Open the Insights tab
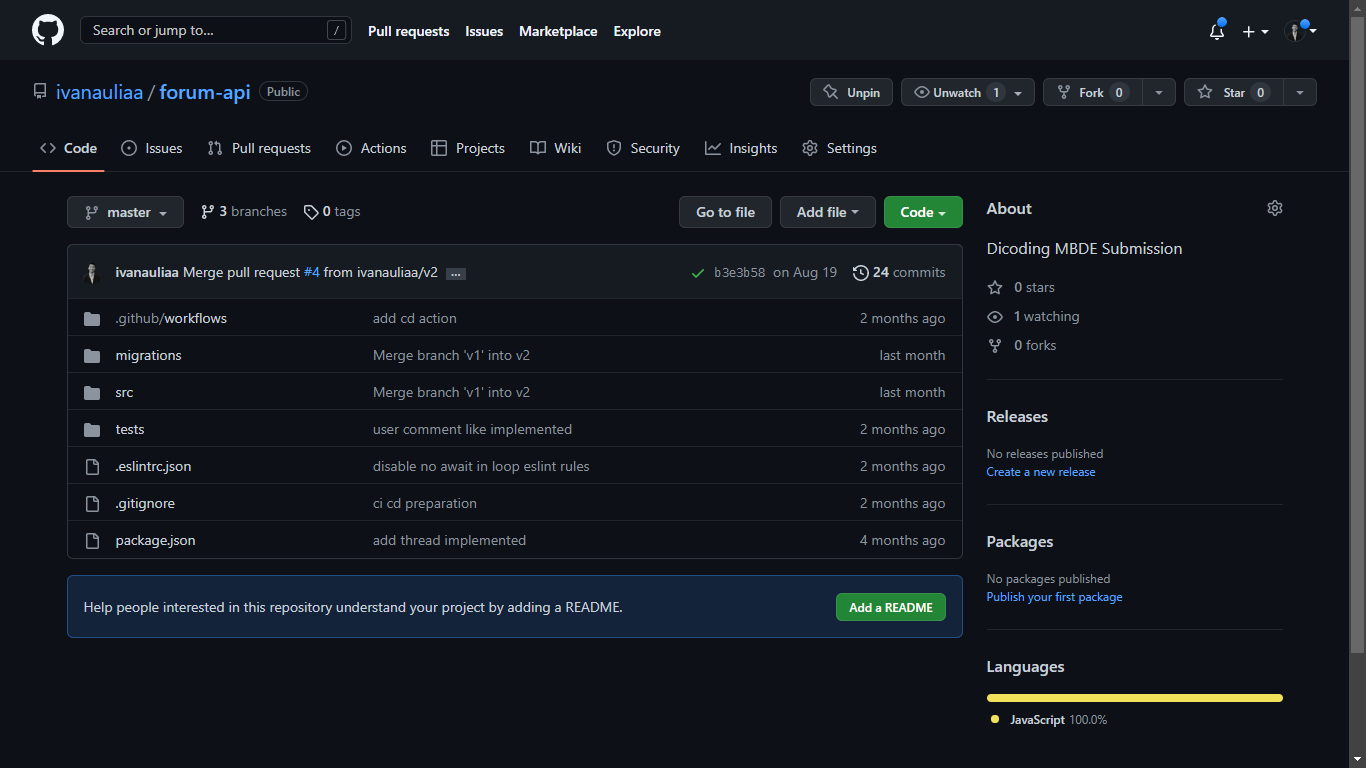The width and height of the screenshot is (1366, 768). pyautogui.click(x=741, y=148)
